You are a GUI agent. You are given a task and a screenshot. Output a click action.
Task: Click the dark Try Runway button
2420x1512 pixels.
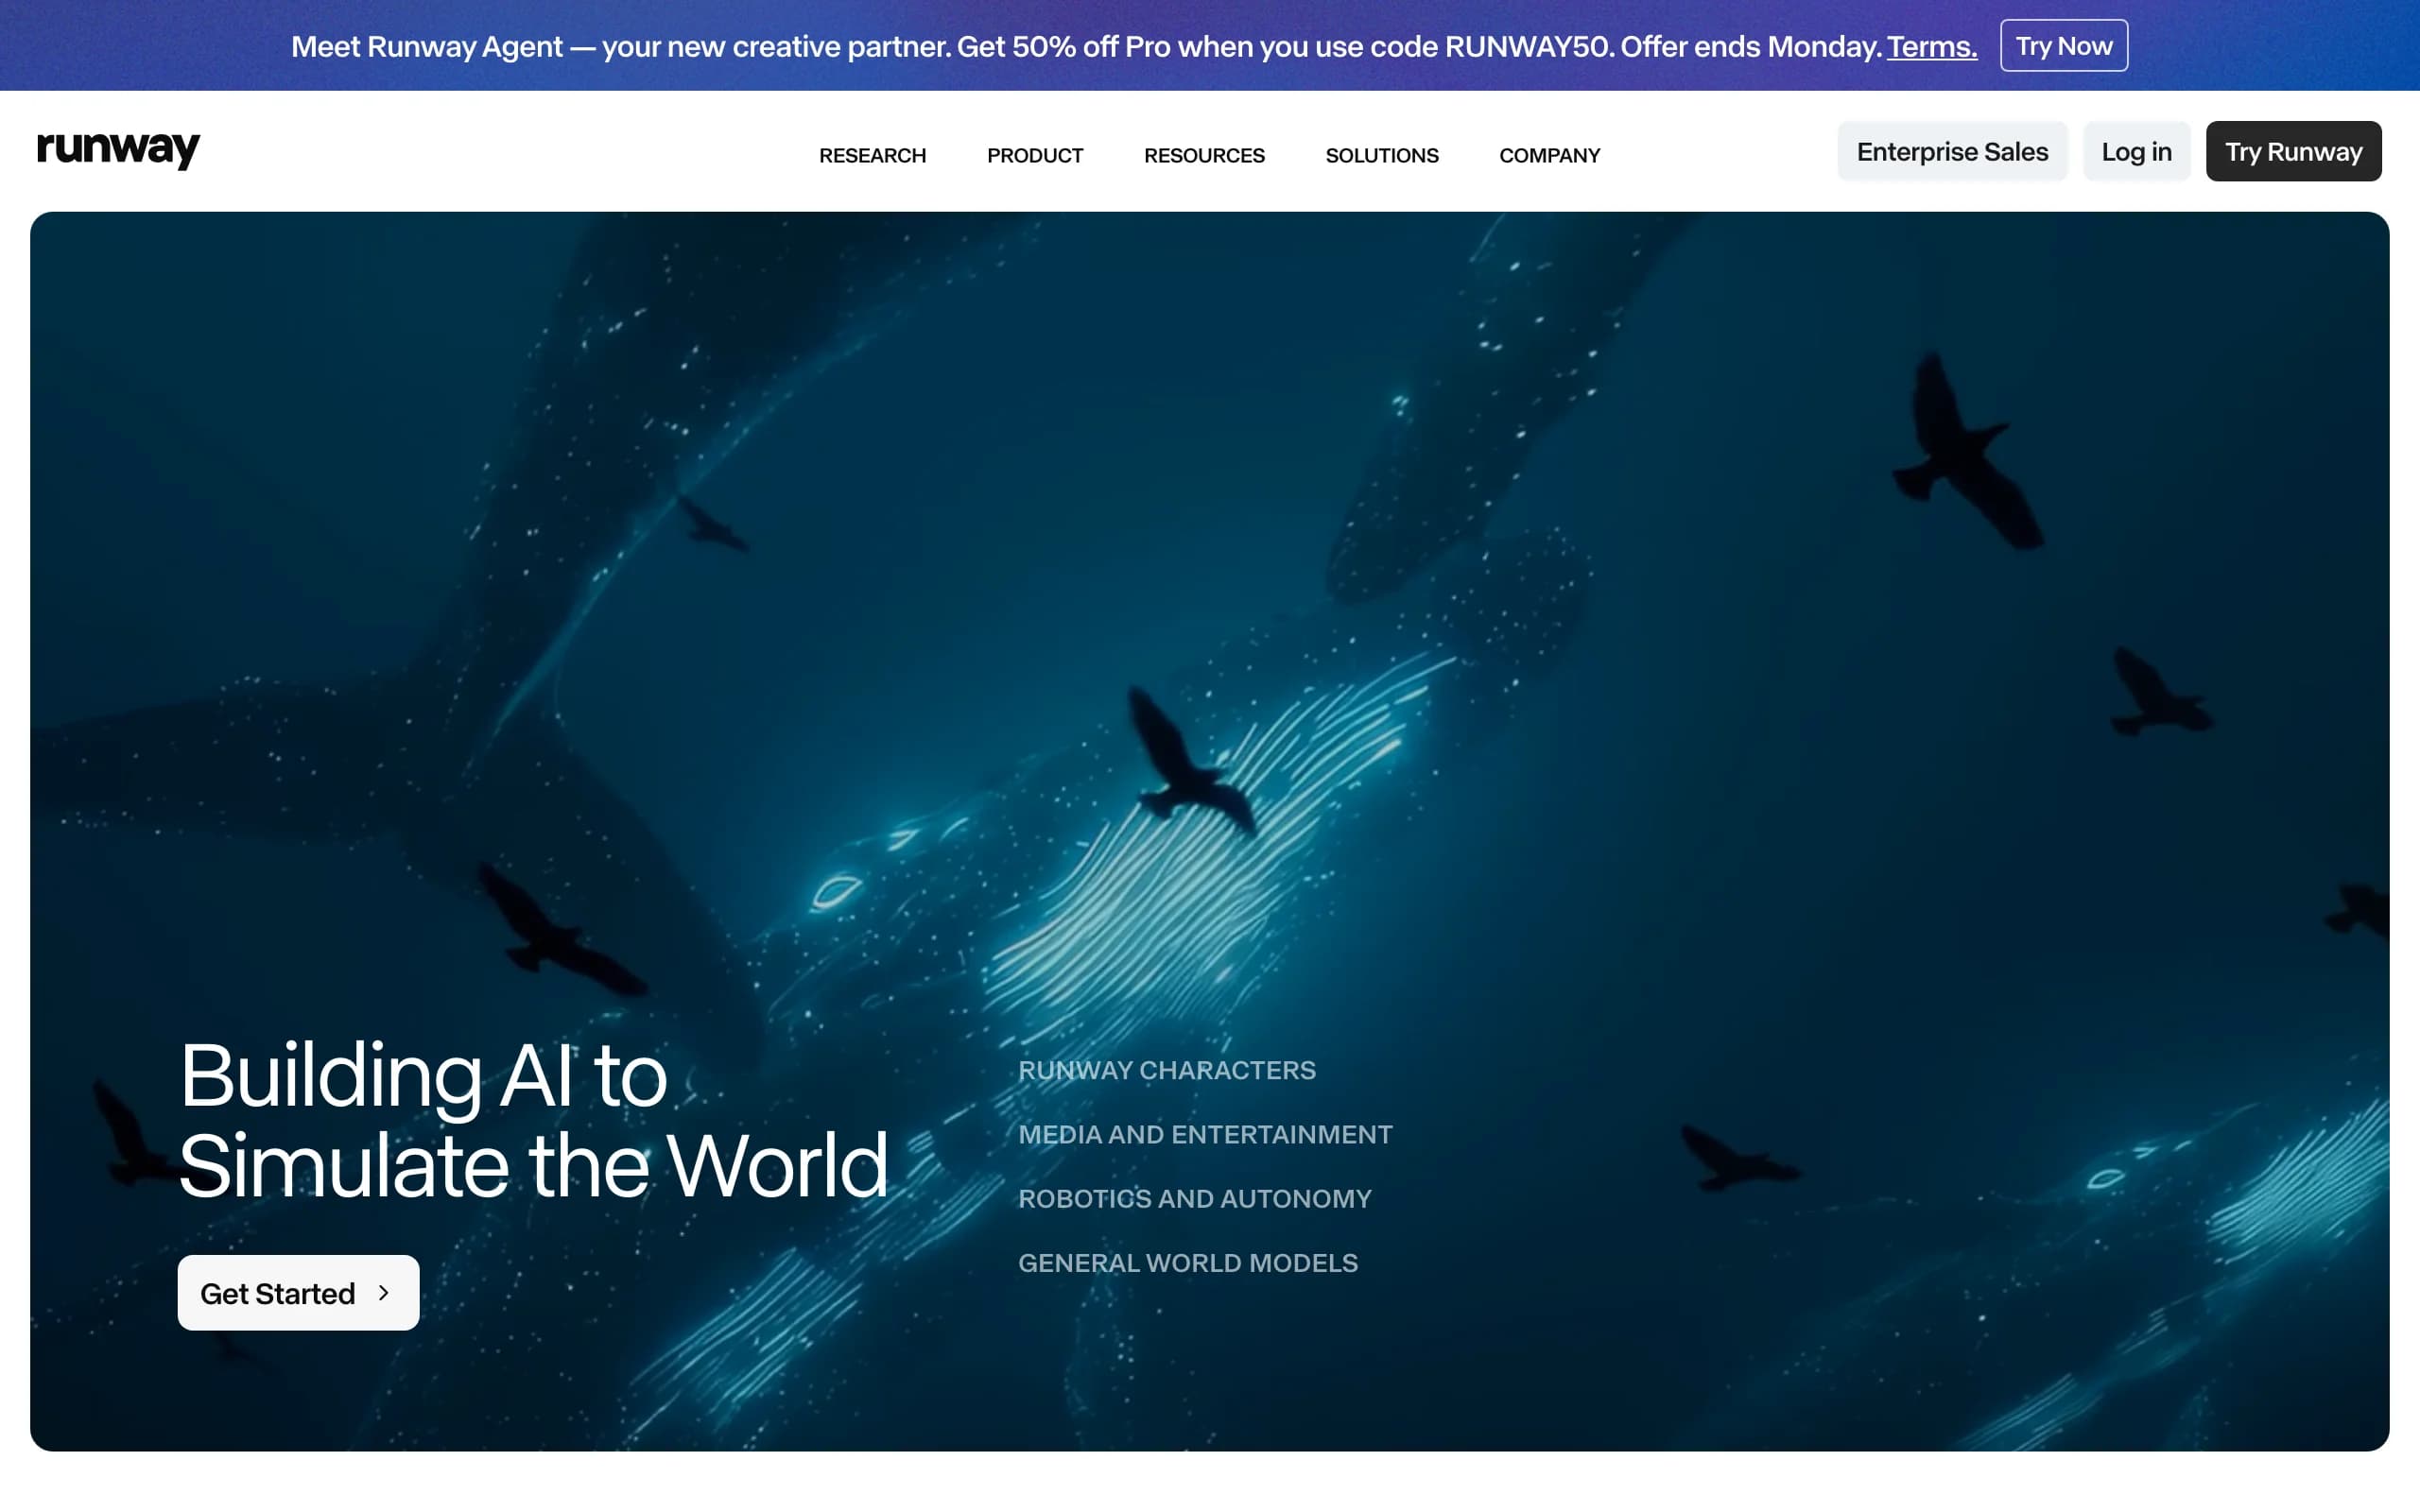click(2293, 151)
